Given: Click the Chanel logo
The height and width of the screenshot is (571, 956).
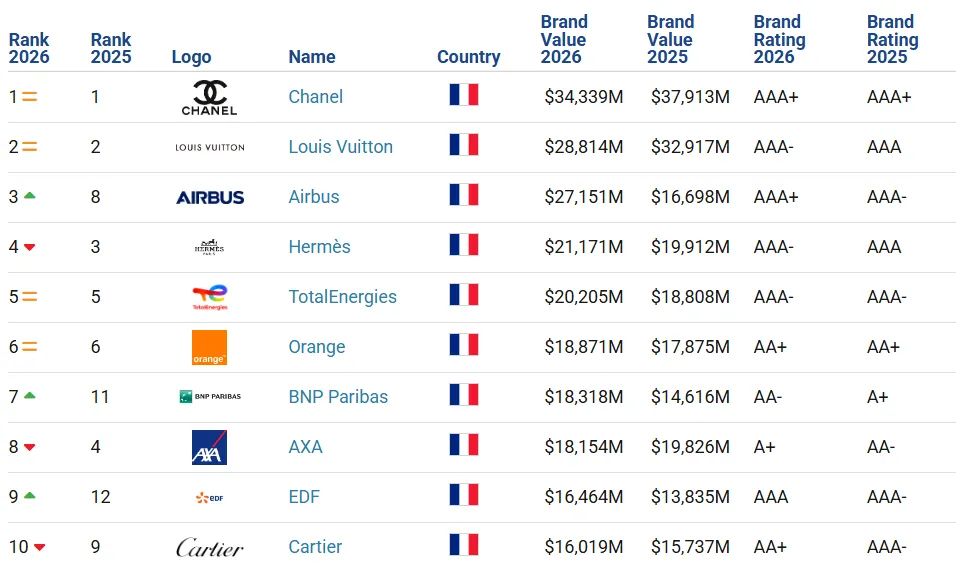Looking at the screenshot, I should coord(209,98).
